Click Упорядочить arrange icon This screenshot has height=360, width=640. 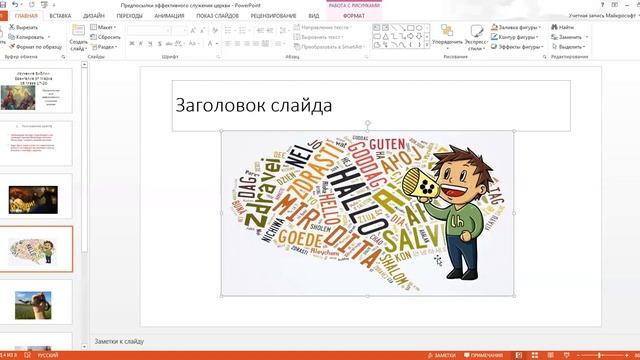[x=447, y=31]
